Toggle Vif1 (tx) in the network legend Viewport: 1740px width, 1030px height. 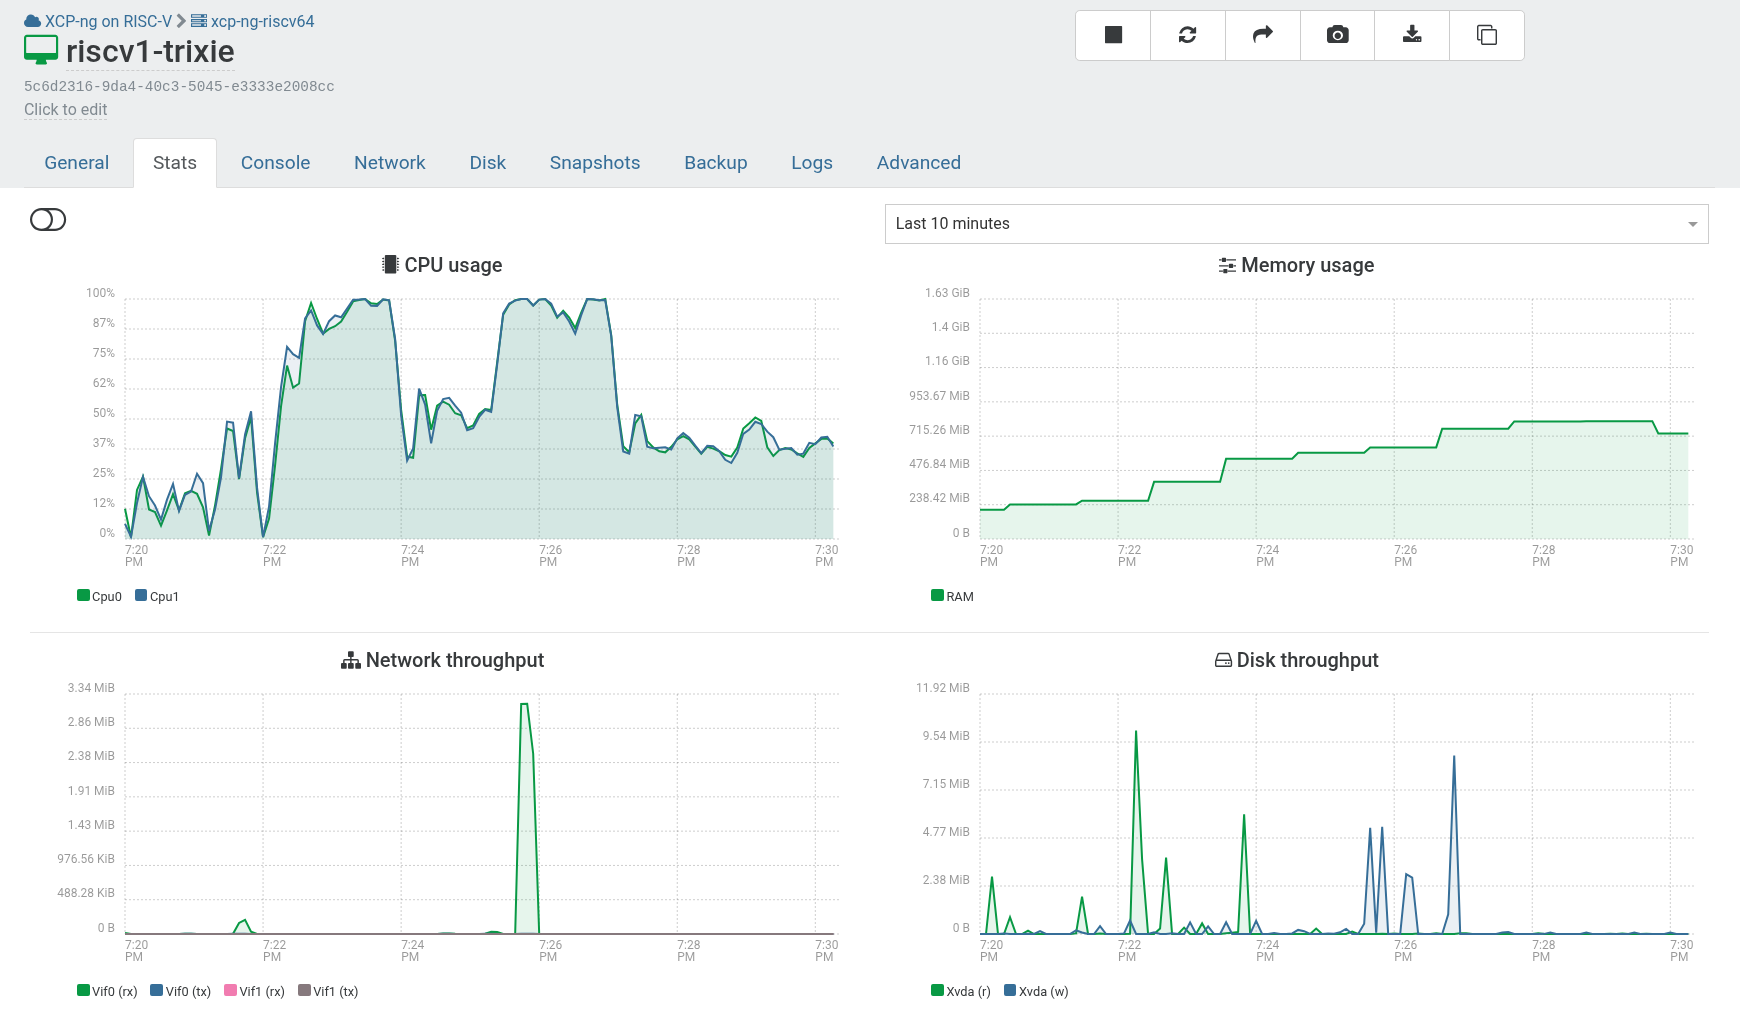(x=328, y=991)
